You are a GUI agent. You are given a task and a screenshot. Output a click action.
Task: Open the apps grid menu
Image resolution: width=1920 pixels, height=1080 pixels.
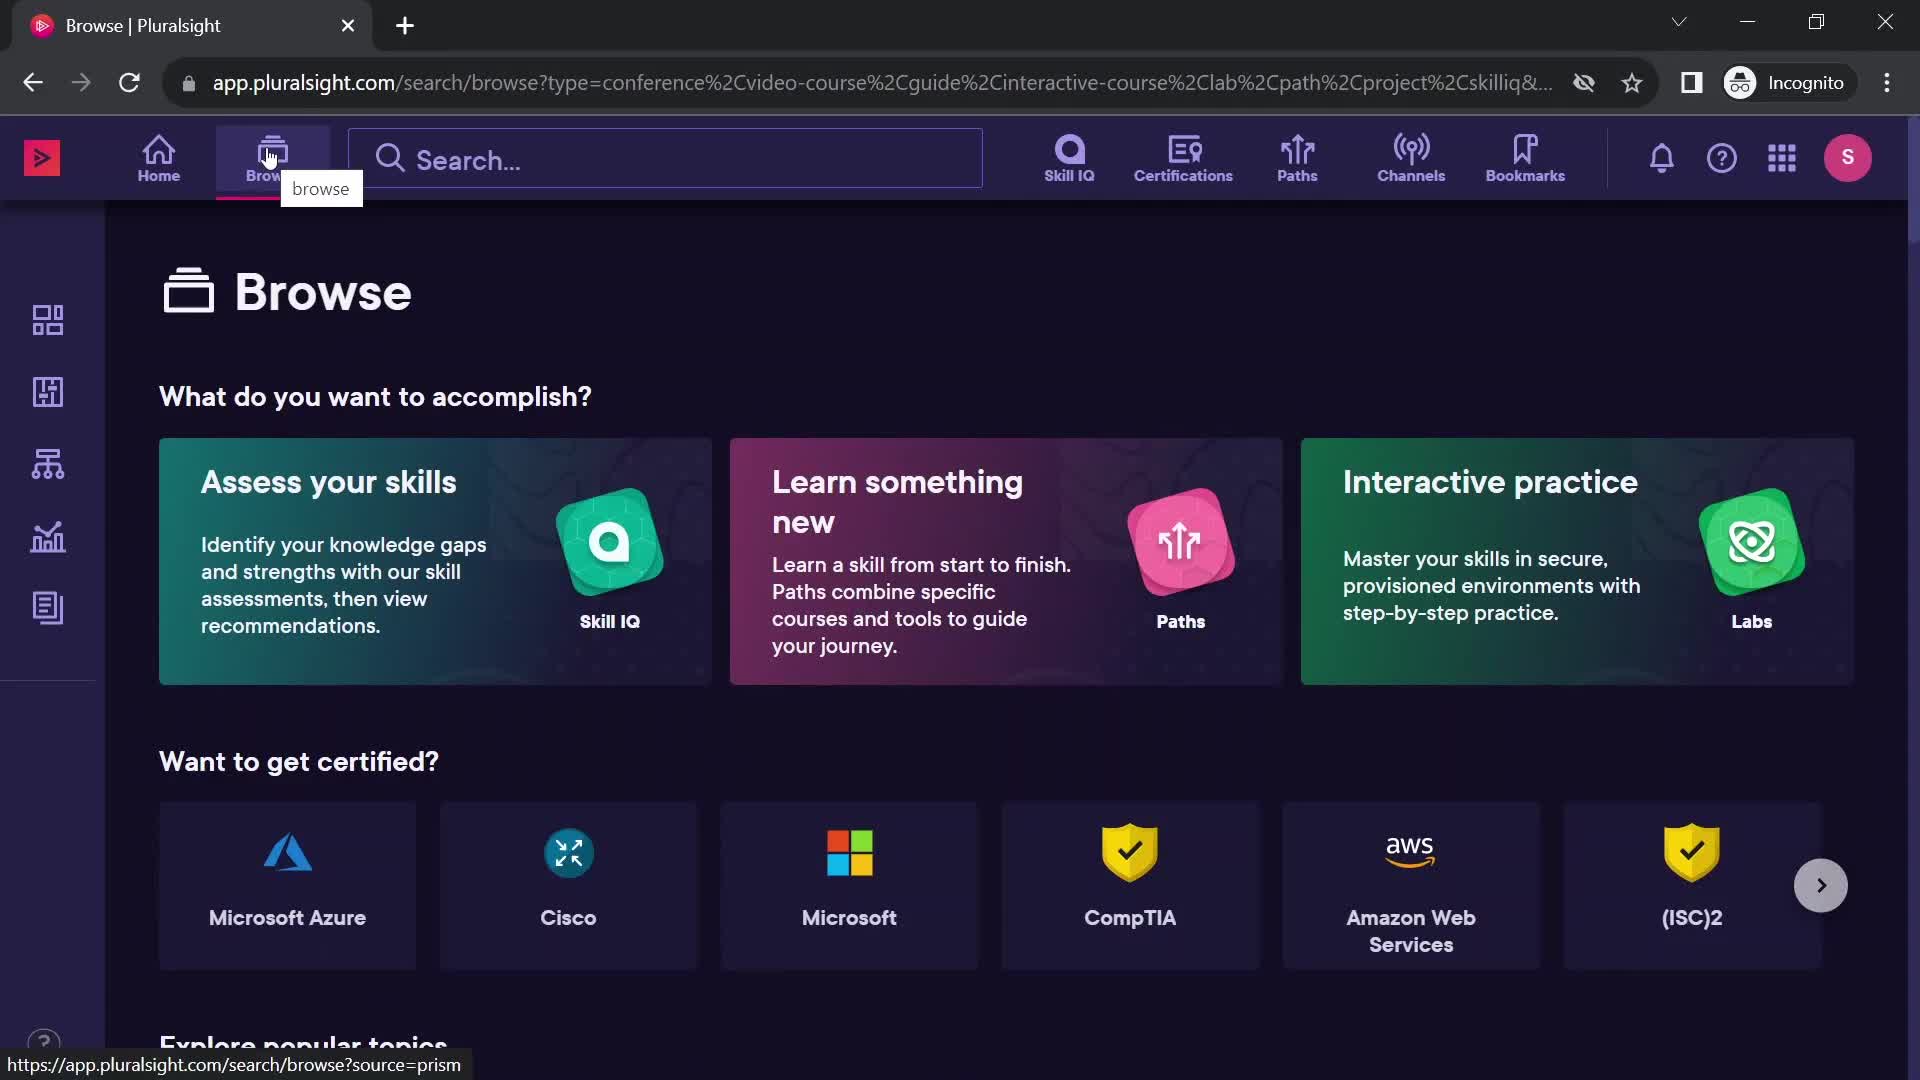pyautogui.click(x=1782, y=158)
